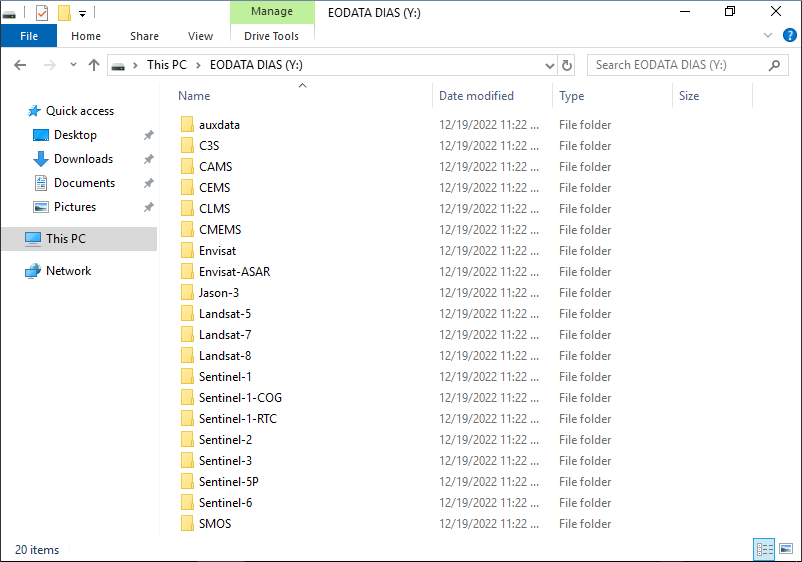Refresh the folder with the refresh icon
This screenshot has width=802, height=562.
point(567,65)
